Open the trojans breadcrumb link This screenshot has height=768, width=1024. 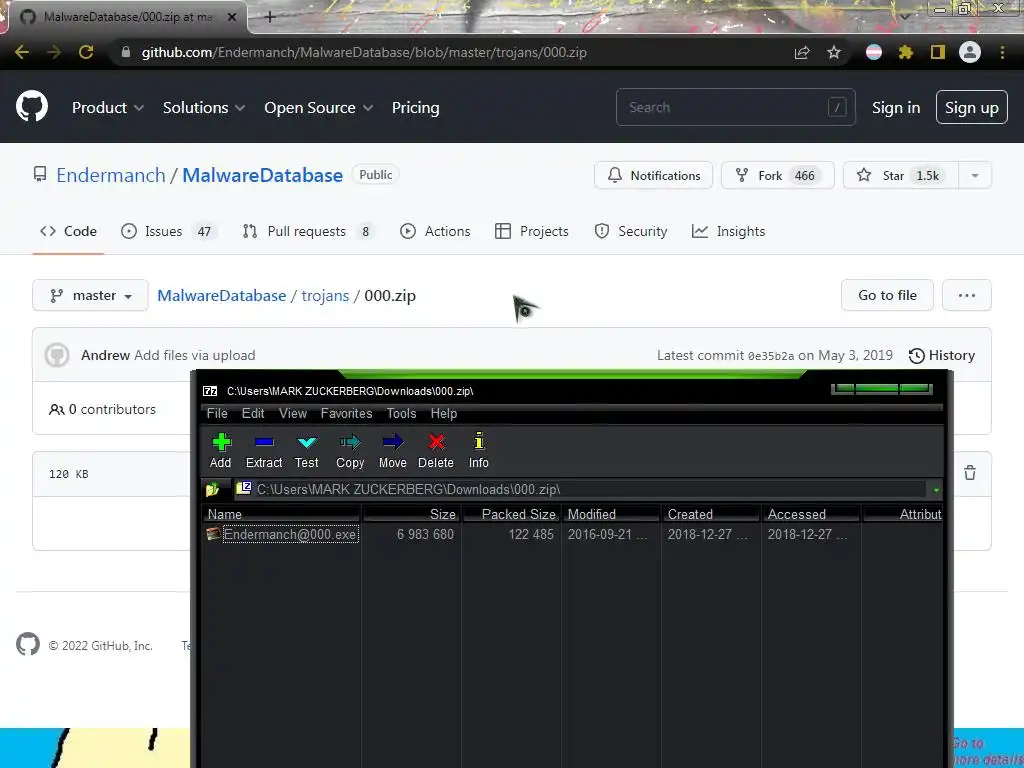point(325,296)
